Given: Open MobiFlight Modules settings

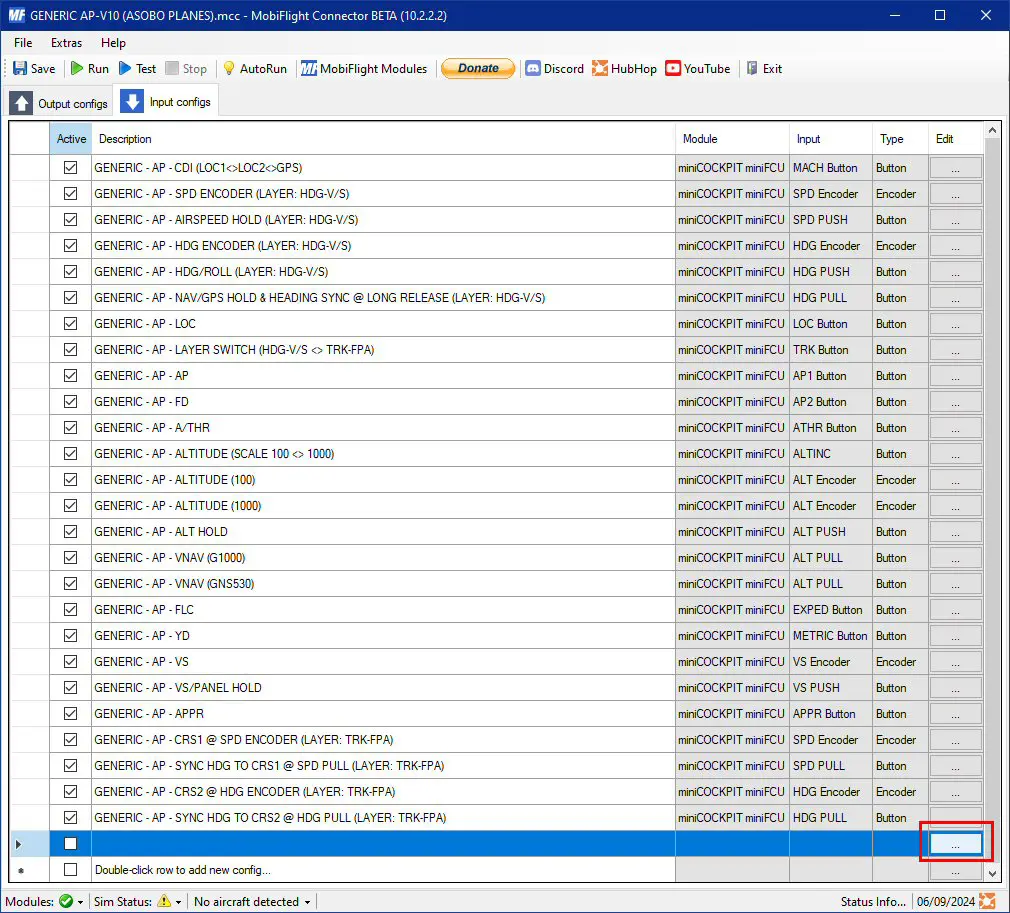Looking at the screenshot, I should point(364,68).
